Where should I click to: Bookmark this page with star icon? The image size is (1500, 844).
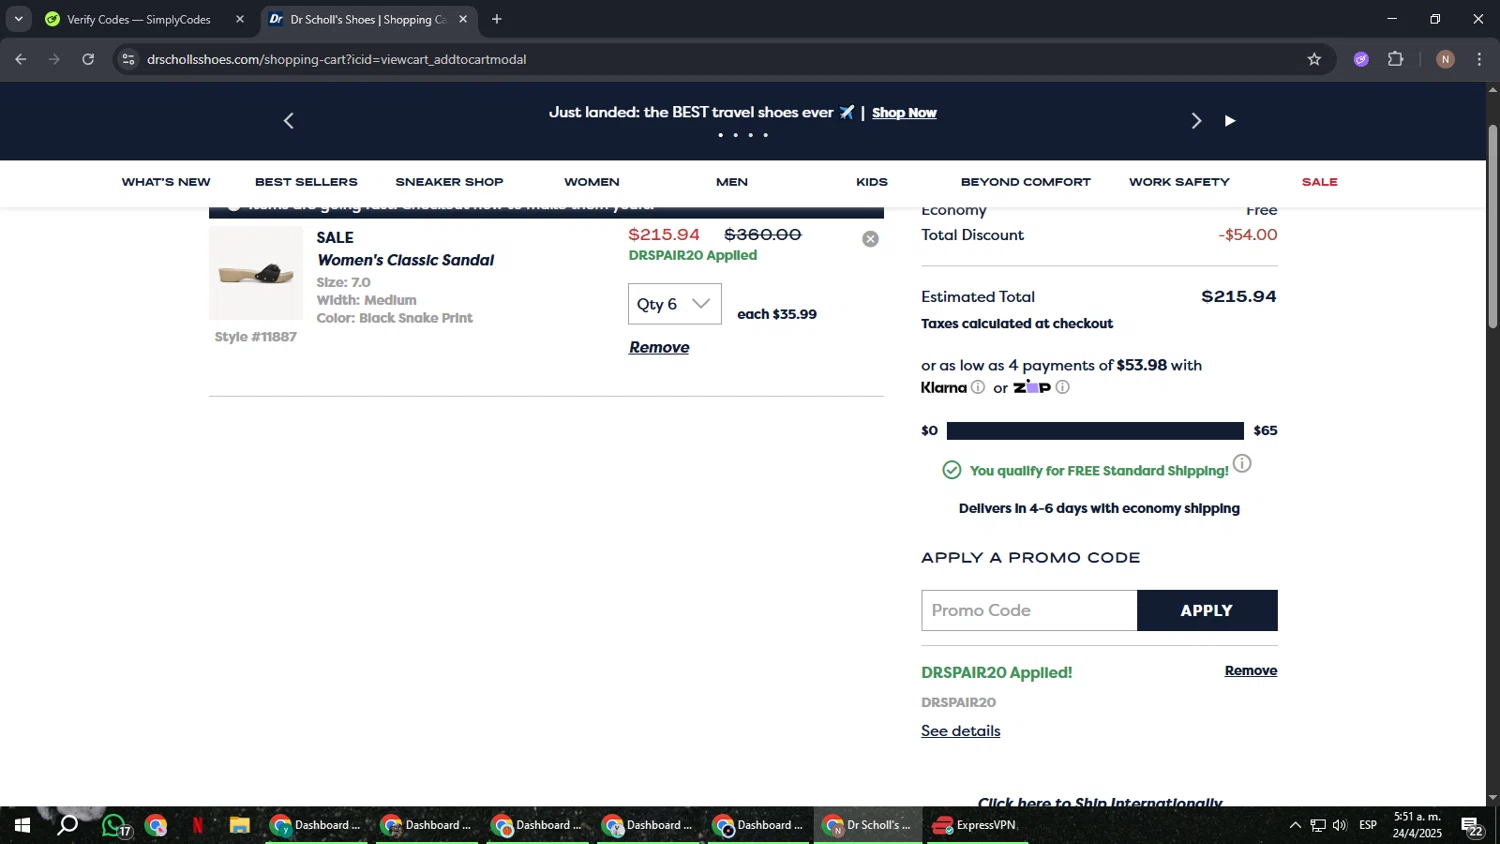point(1314,60)
